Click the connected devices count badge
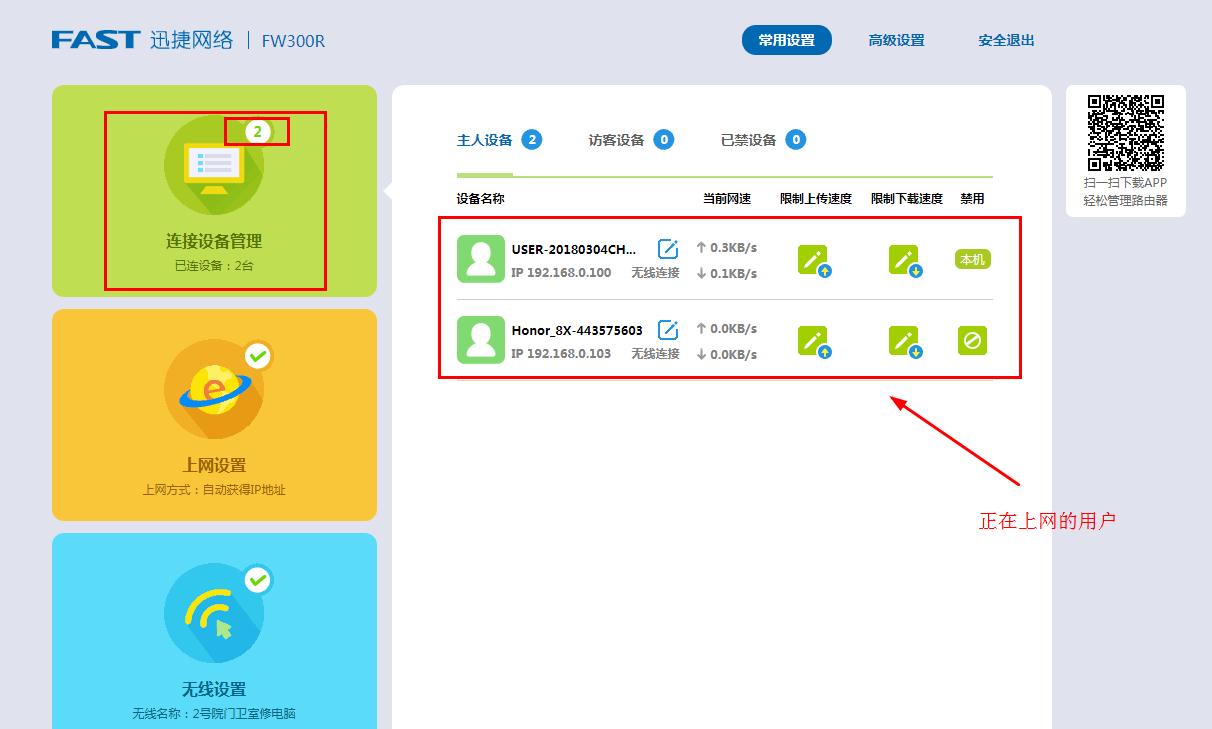This screenshot has height=729, width=1212. [x=258, y=130]
